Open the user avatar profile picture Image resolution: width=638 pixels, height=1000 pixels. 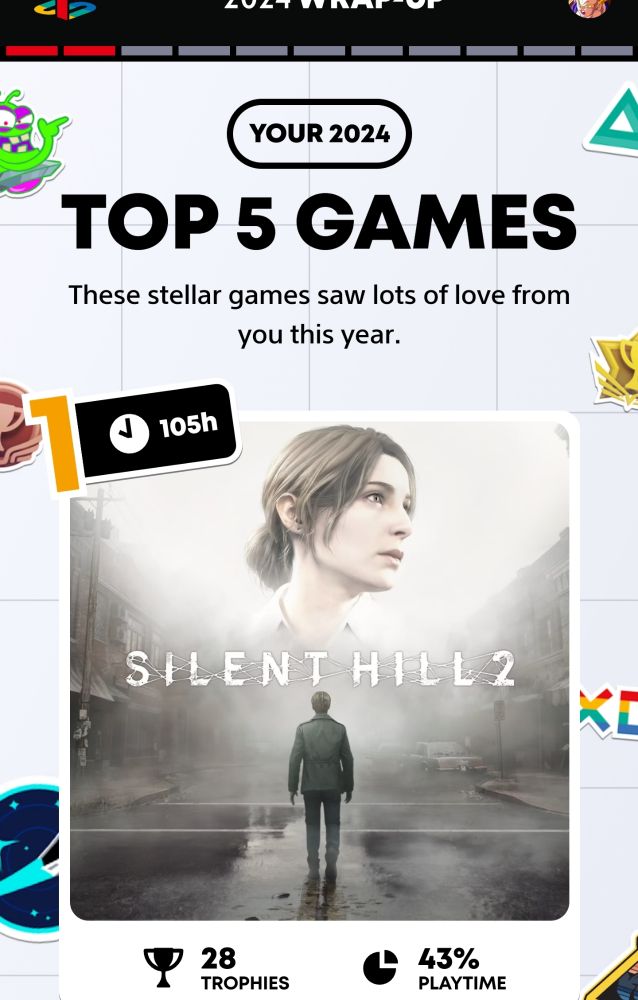click(590, 8)
